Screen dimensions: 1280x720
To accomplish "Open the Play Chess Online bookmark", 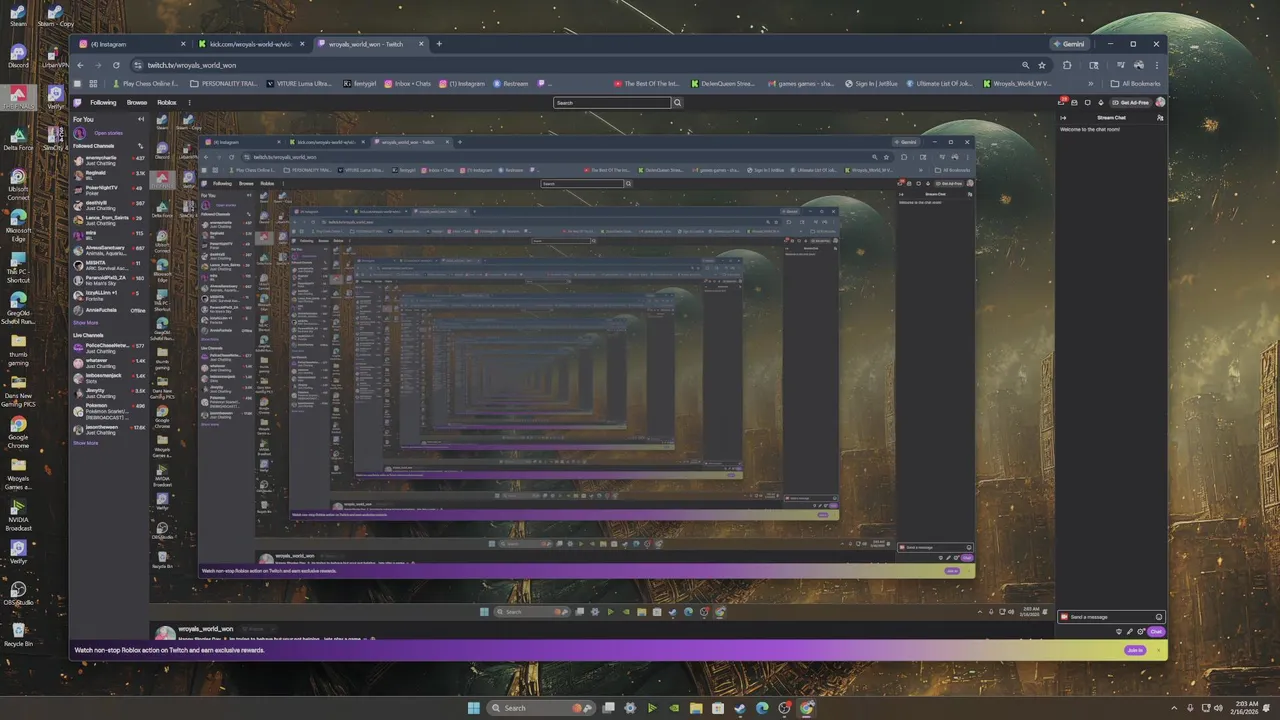I will [148, 84].
